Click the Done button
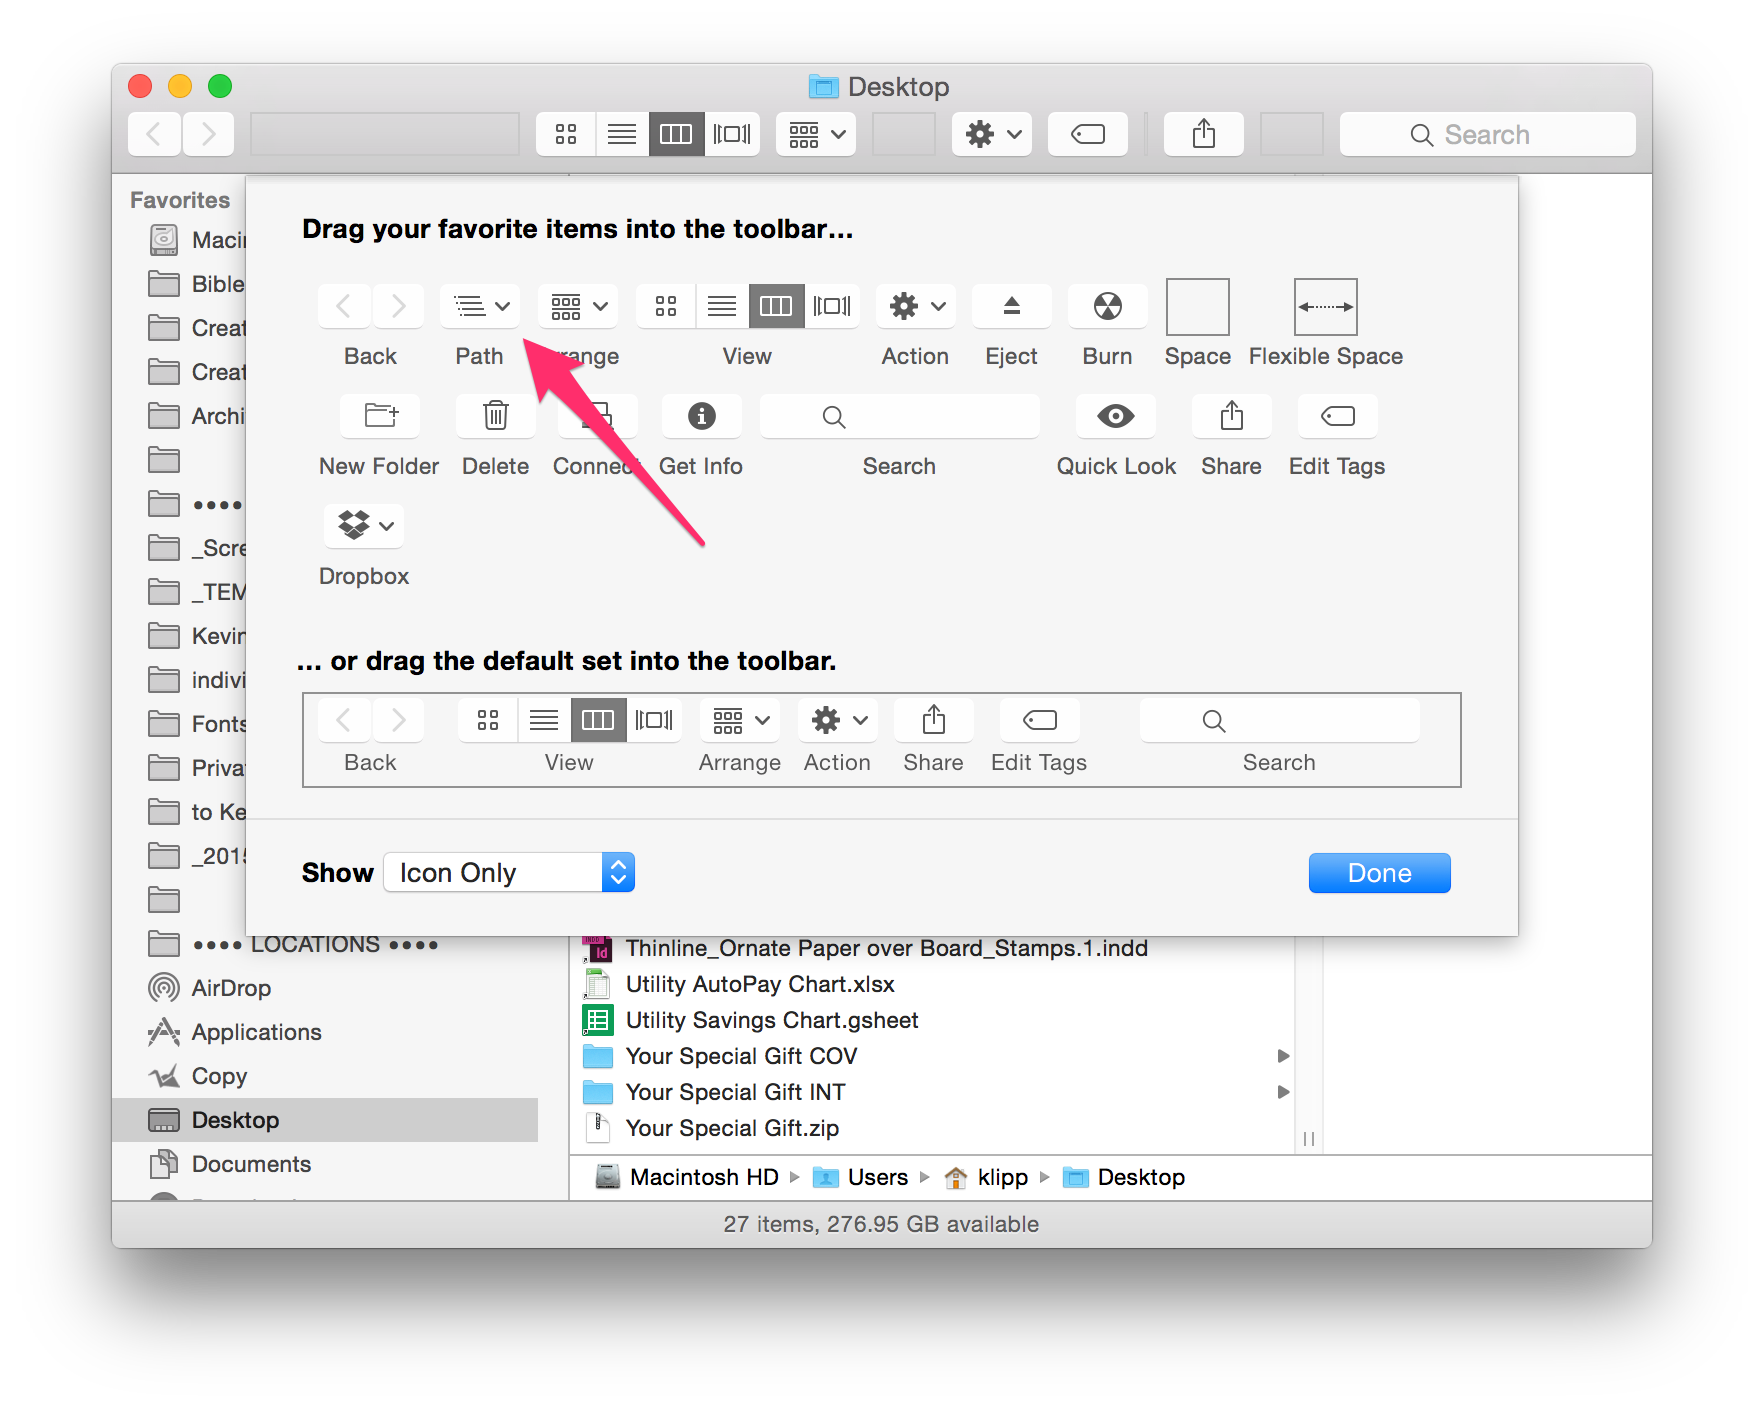The width and height of the screenshot is (1764, 1408). (1379, 873)
